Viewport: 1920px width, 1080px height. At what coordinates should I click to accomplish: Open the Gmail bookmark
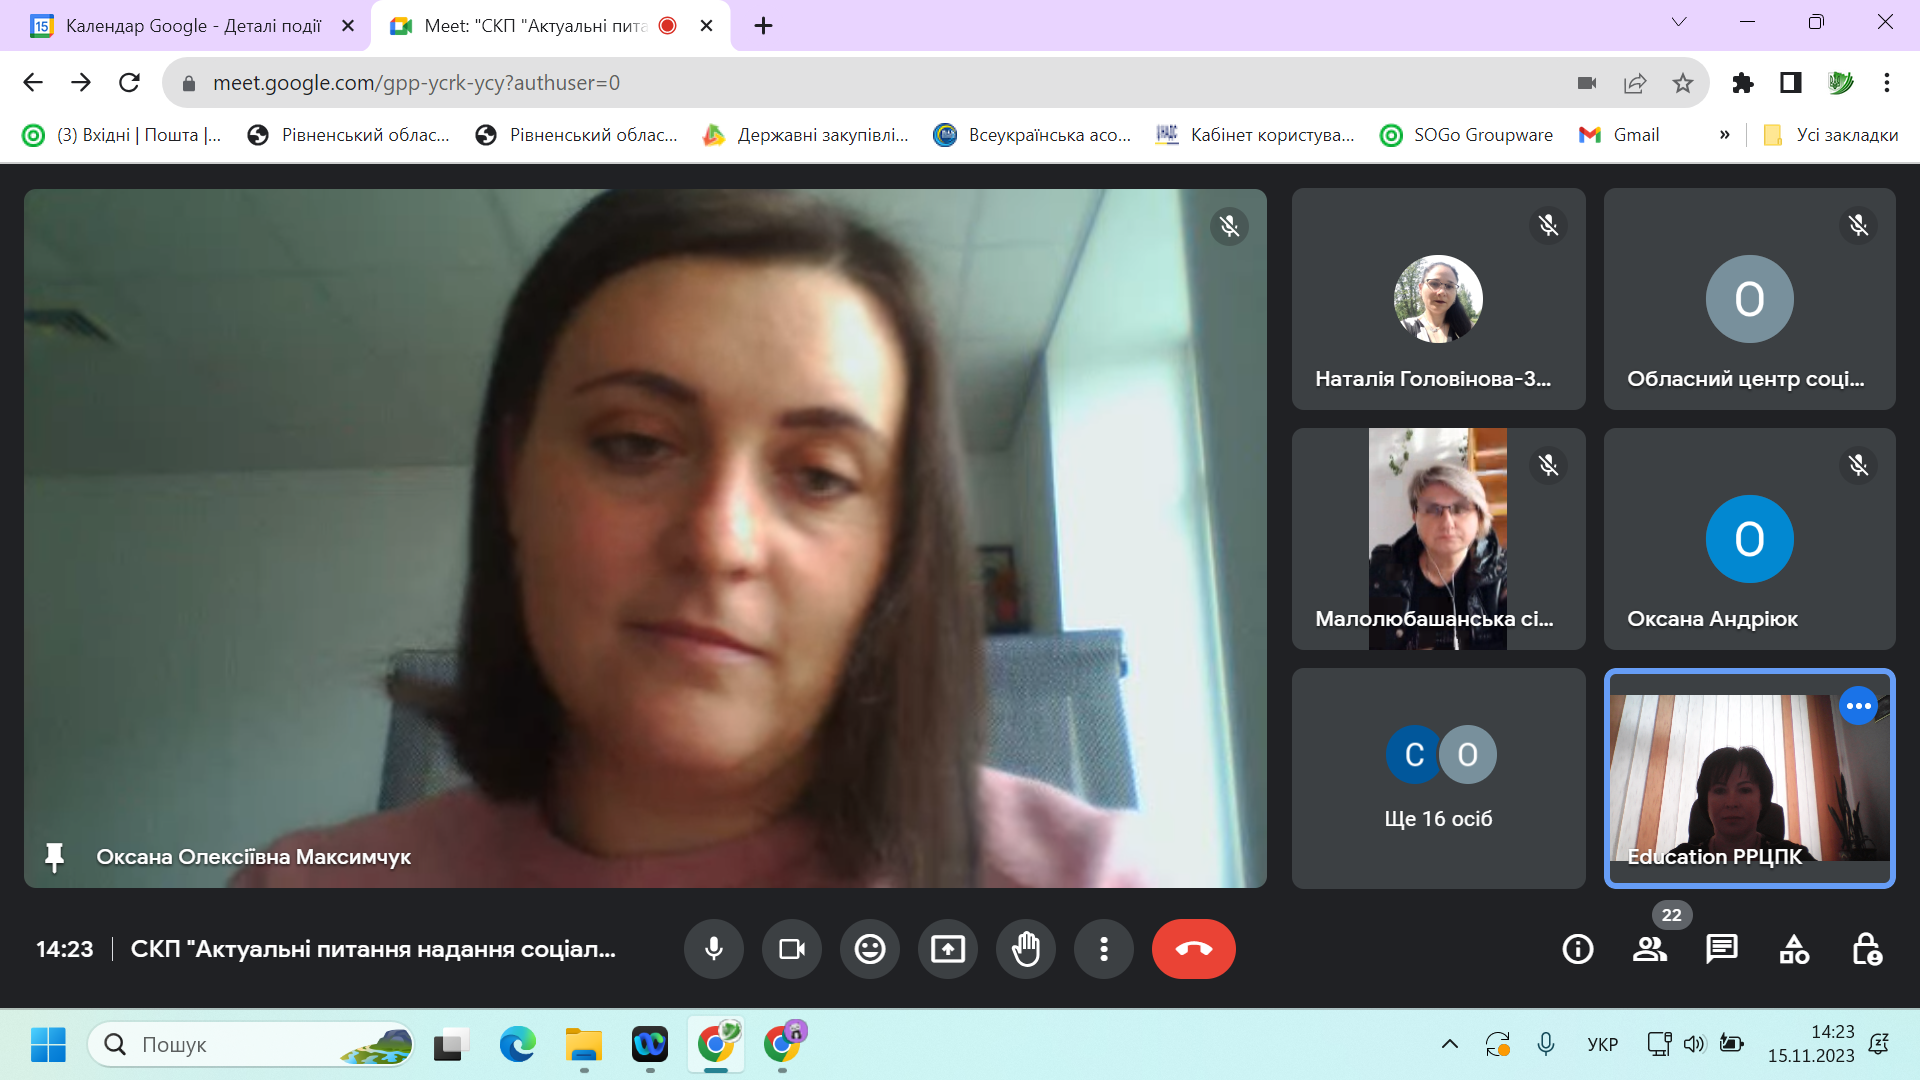(x=1619, y=135)
